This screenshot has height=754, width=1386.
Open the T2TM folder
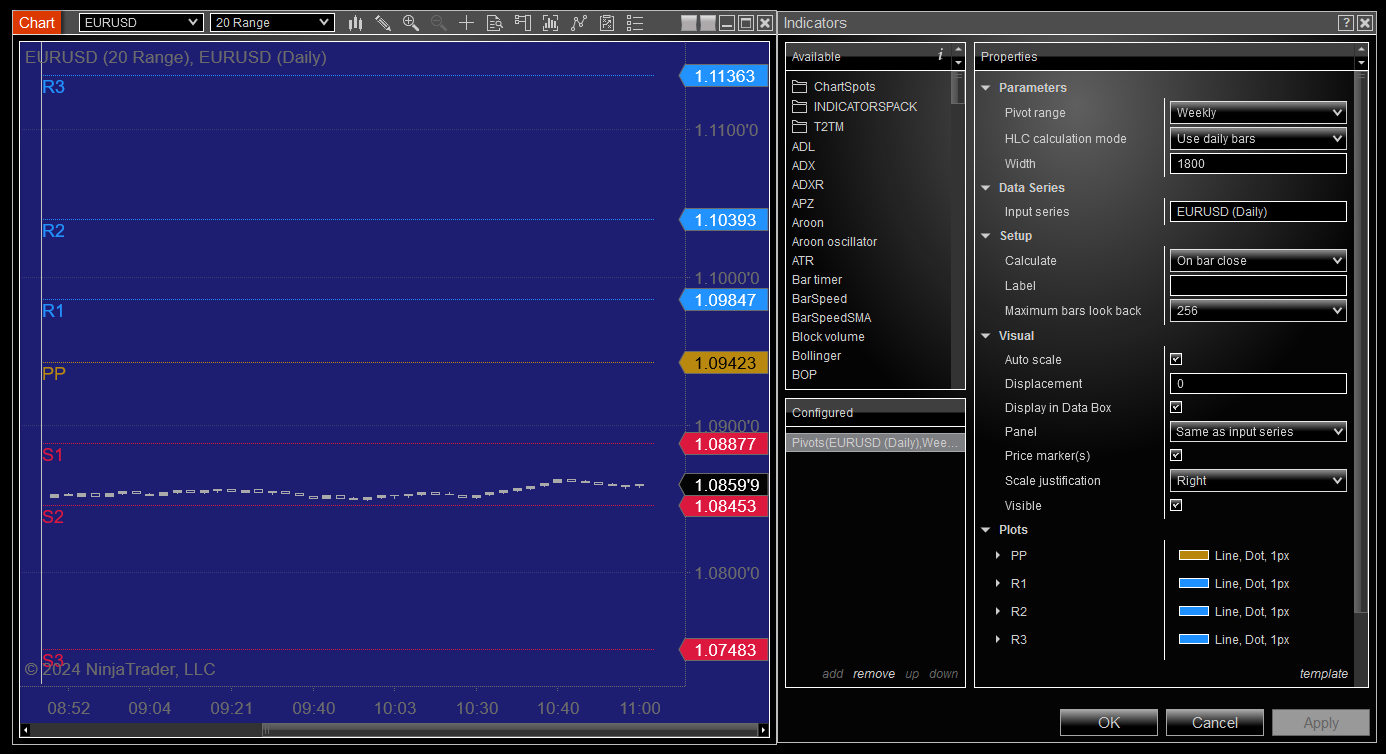click(818, 127)
